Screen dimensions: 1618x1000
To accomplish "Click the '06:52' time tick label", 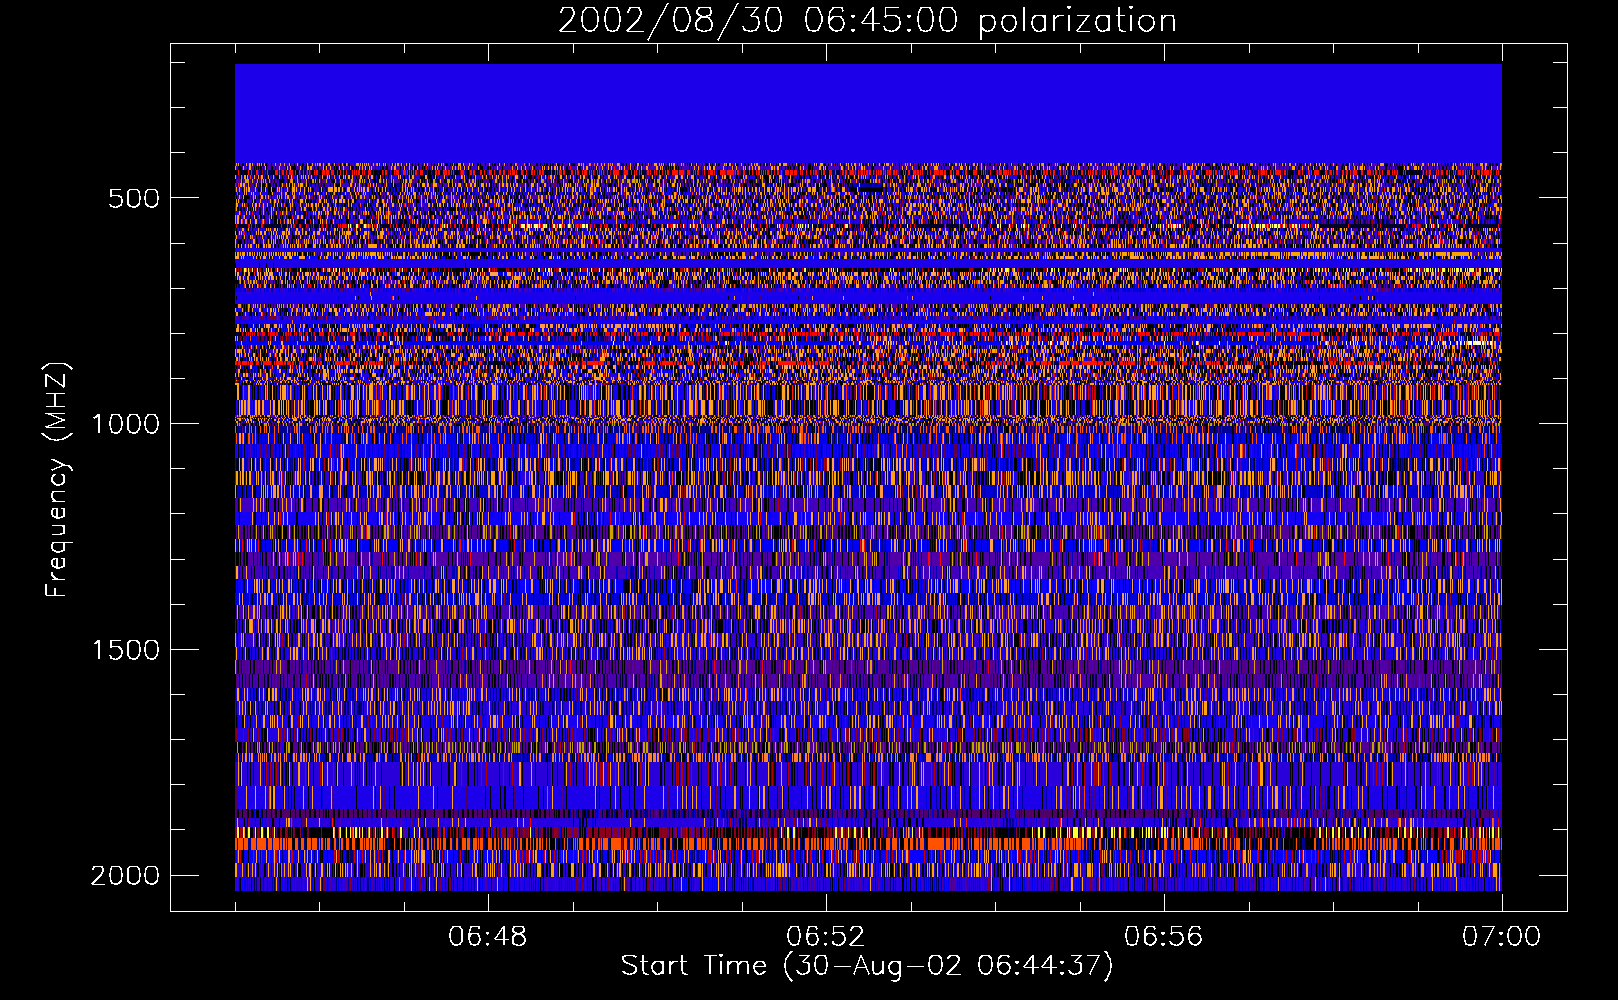I will [x=826, y=937].
